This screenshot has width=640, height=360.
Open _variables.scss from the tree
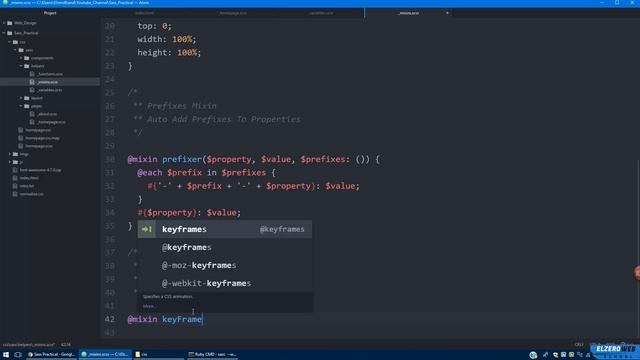click(x=50, y=90)
